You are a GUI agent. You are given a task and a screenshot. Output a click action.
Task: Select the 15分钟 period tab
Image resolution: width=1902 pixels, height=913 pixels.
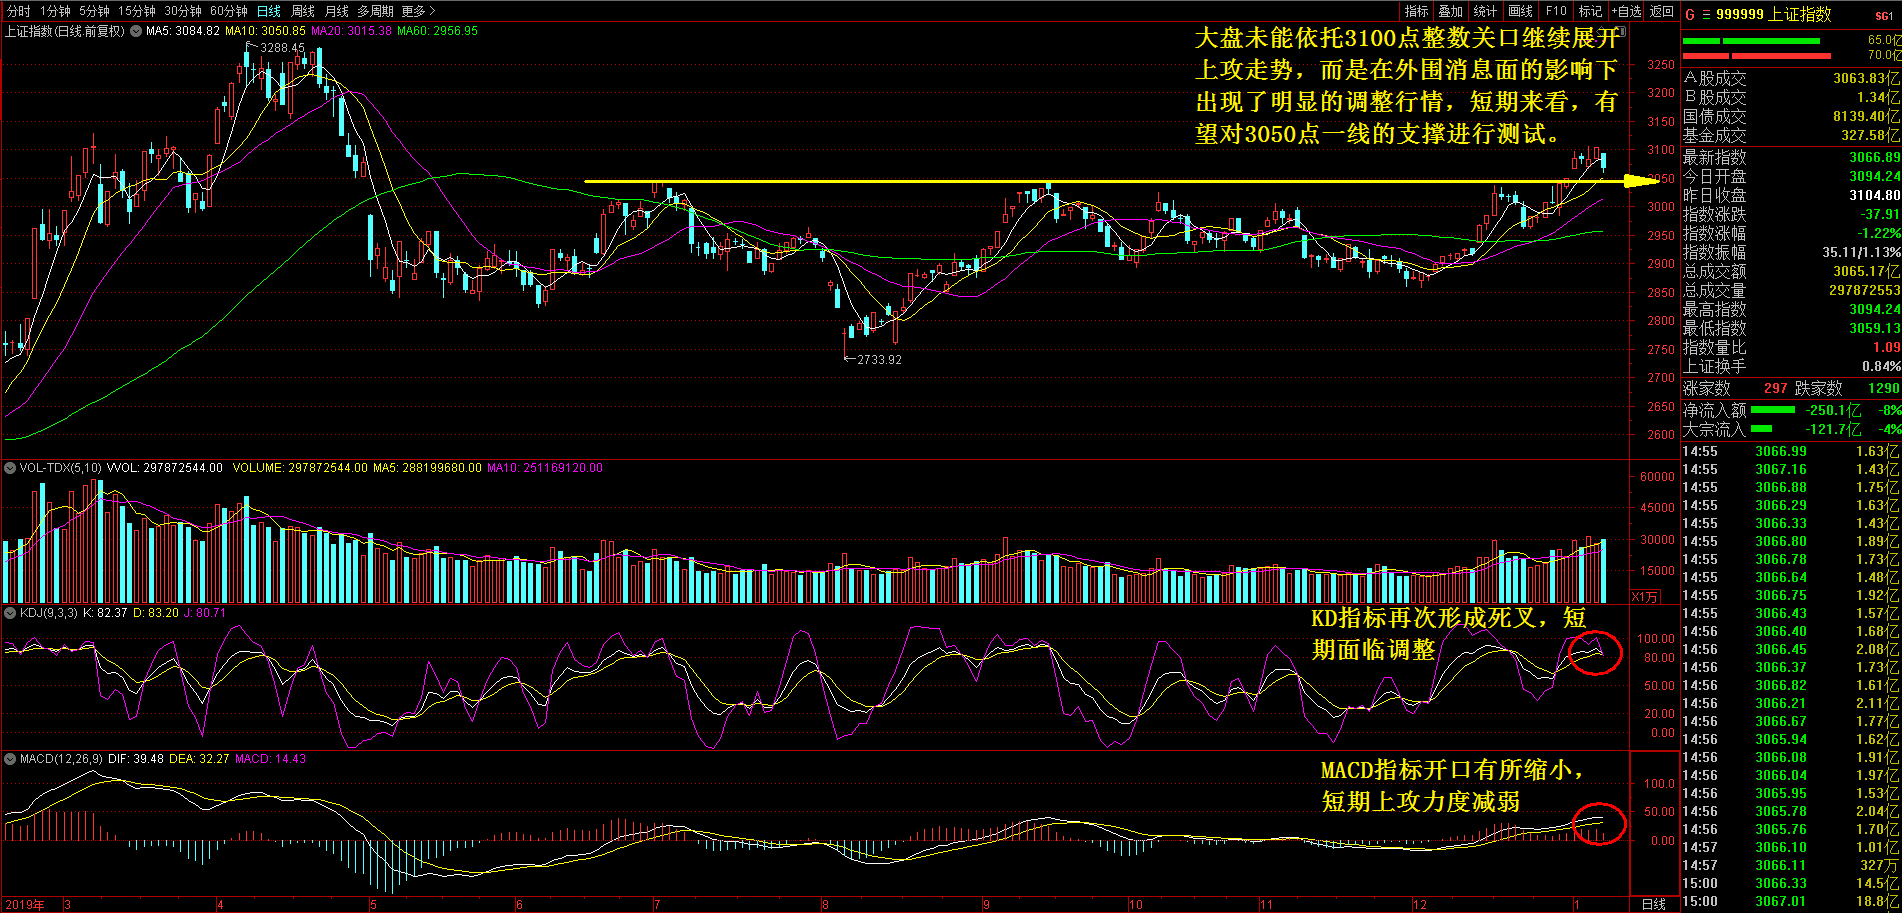click(x=137, y=11)
